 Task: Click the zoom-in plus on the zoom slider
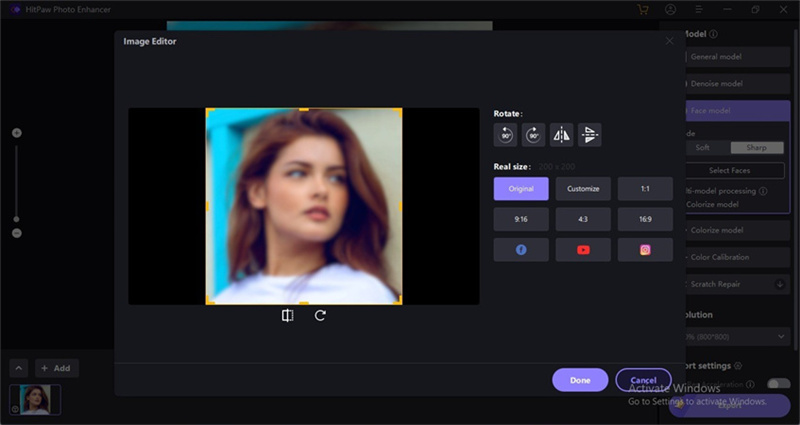[16, 133]
